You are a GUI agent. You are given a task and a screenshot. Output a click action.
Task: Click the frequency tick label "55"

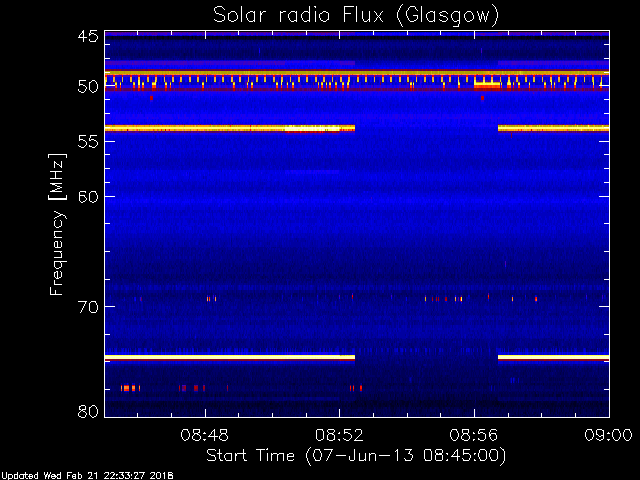coord(88,142)
